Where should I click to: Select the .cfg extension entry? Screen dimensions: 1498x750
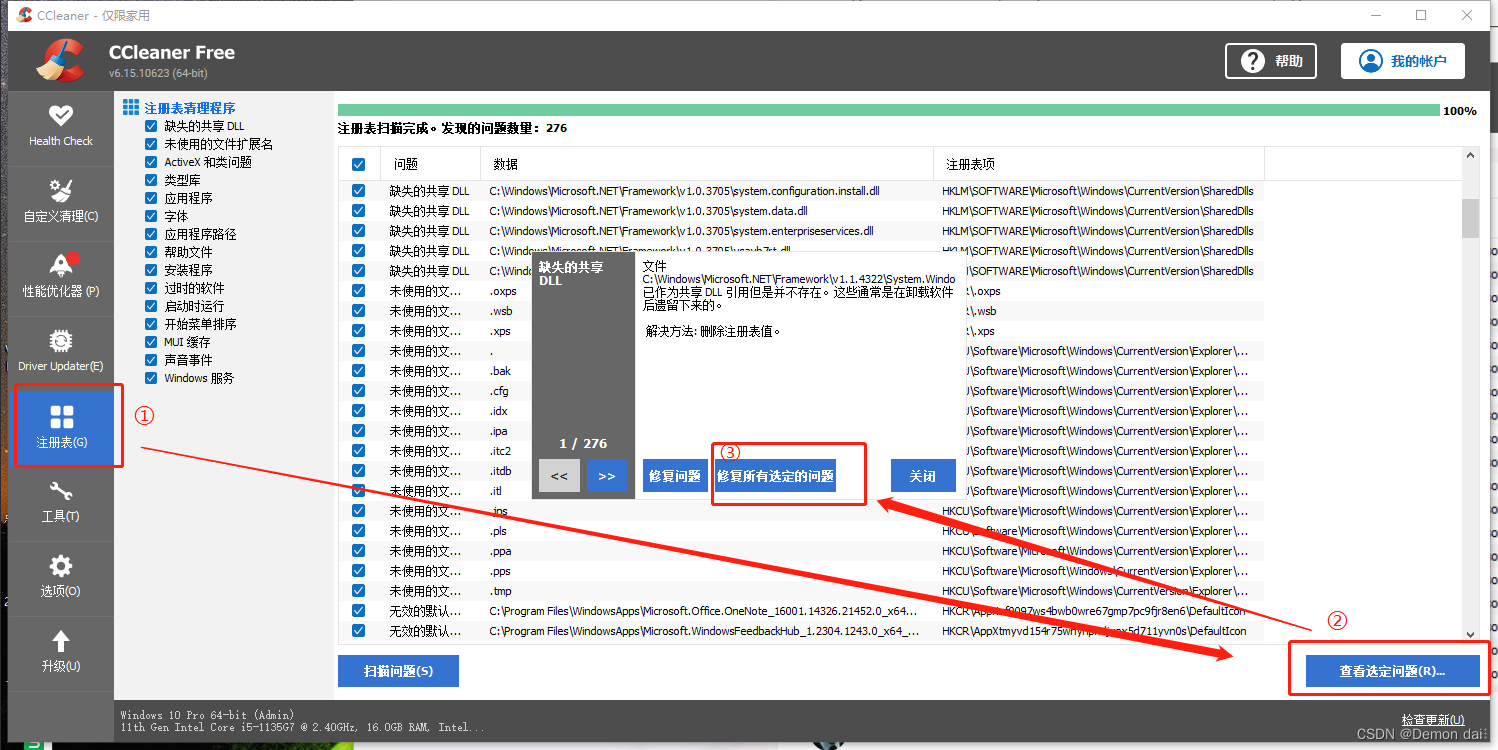pos(499,391)
